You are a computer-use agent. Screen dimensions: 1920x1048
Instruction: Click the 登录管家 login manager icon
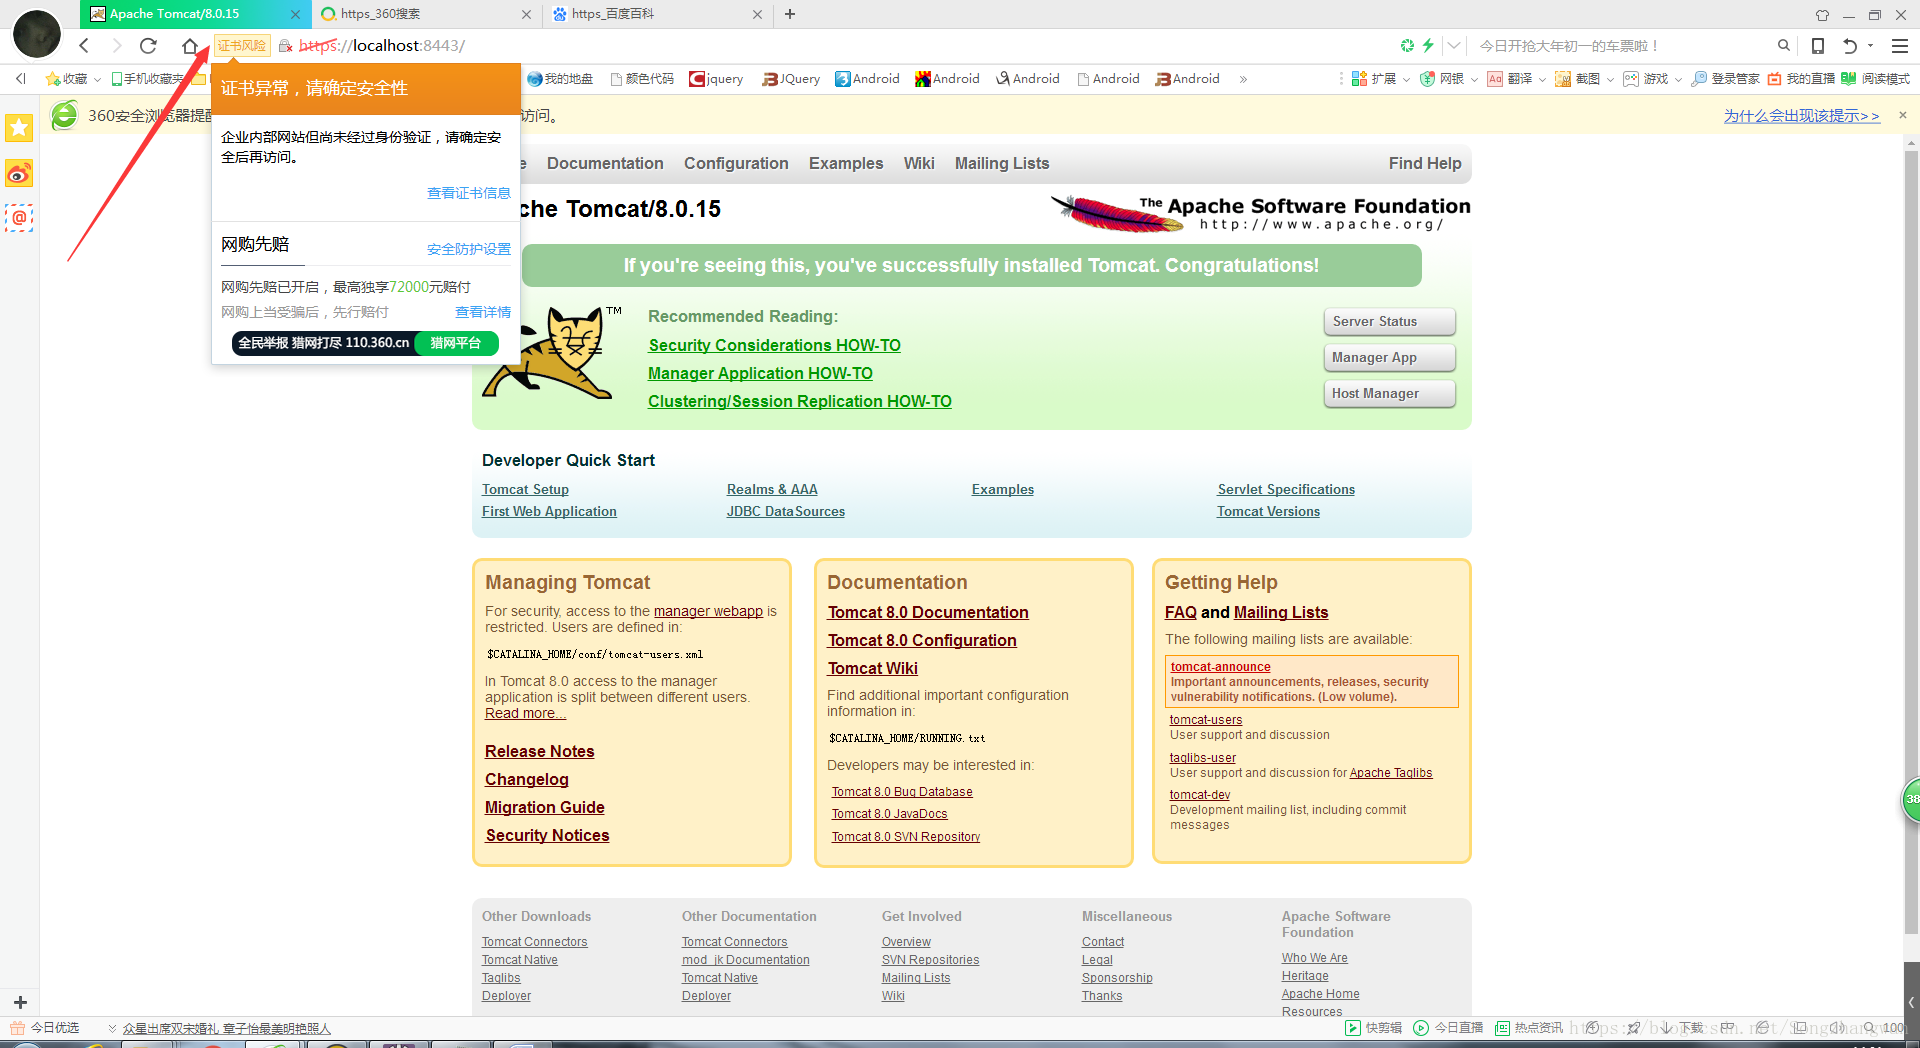coord(1725,79)
